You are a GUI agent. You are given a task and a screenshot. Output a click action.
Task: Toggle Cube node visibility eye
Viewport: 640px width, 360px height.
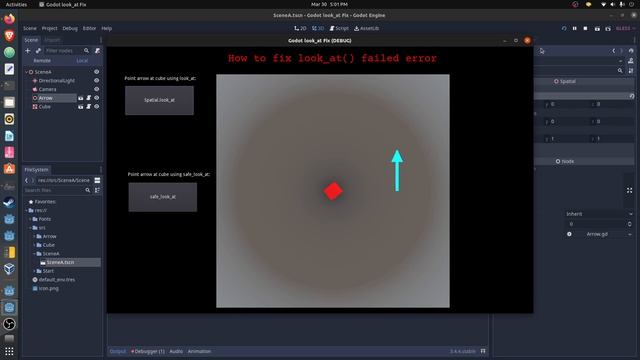(97, 107)
